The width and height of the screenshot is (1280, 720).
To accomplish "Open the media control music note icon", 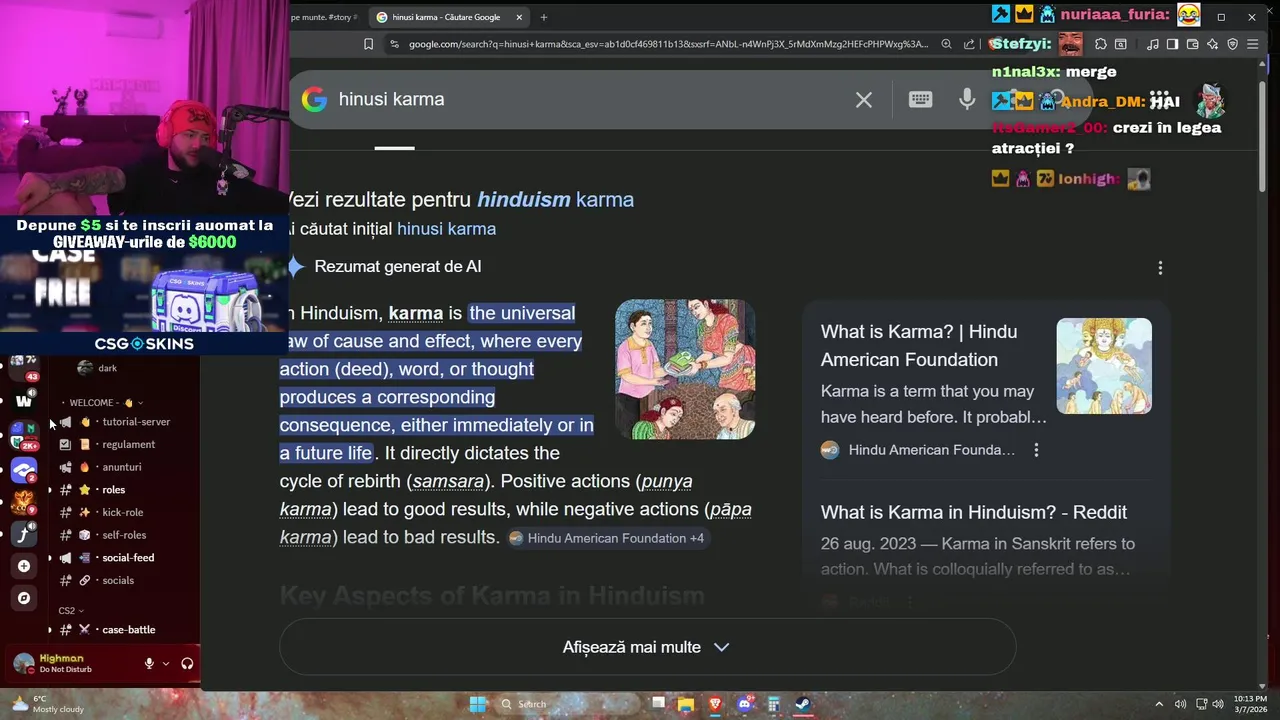I will [1153, 44].
